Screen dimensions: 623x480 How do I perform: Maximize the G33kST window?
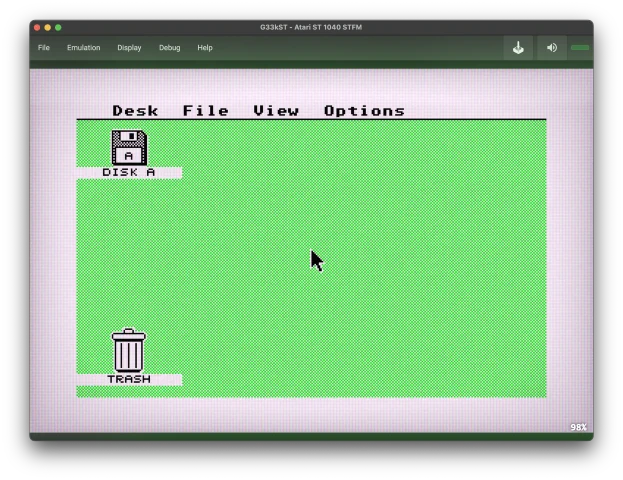[x=58, y=27]
